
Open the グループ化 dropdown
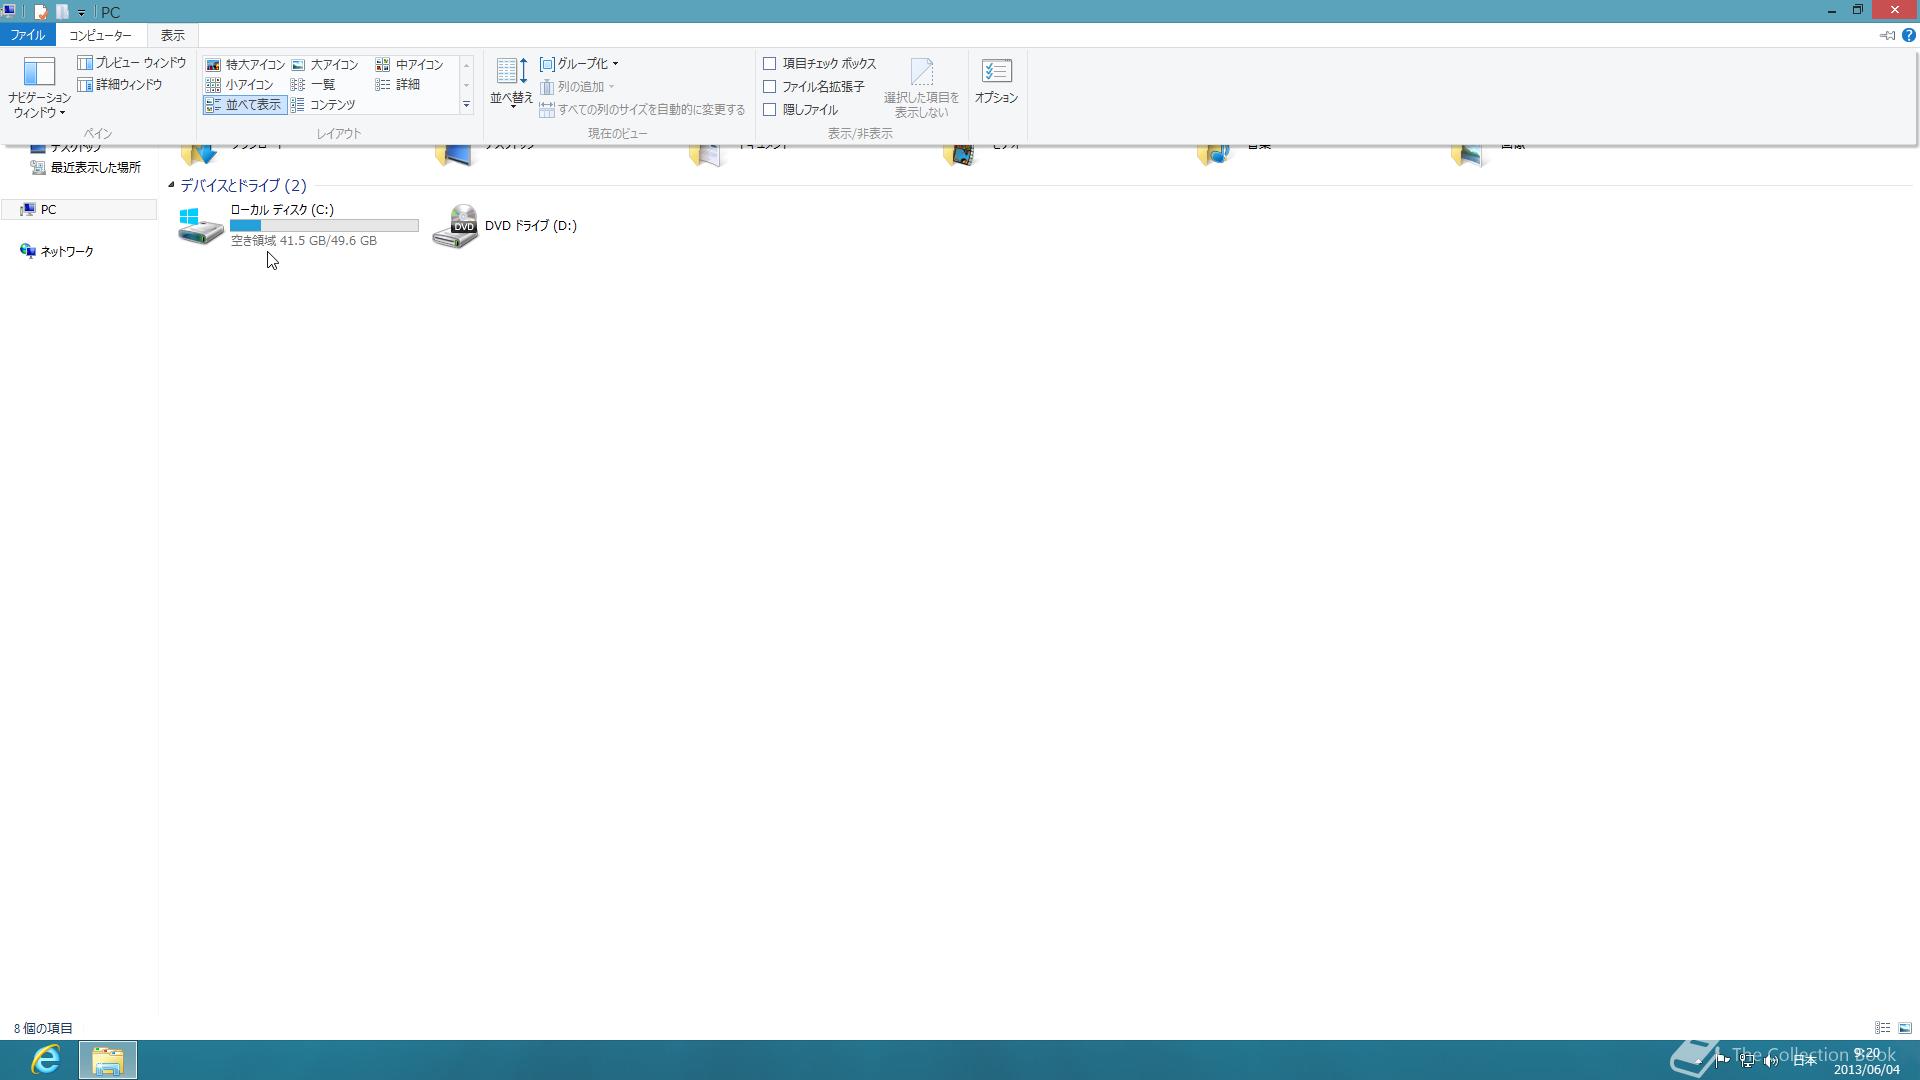[x=579, y=64]
